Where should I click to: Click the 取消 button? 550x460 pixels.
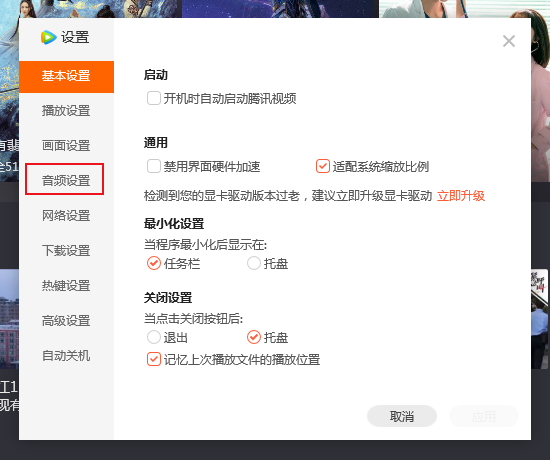pos(402,416)
